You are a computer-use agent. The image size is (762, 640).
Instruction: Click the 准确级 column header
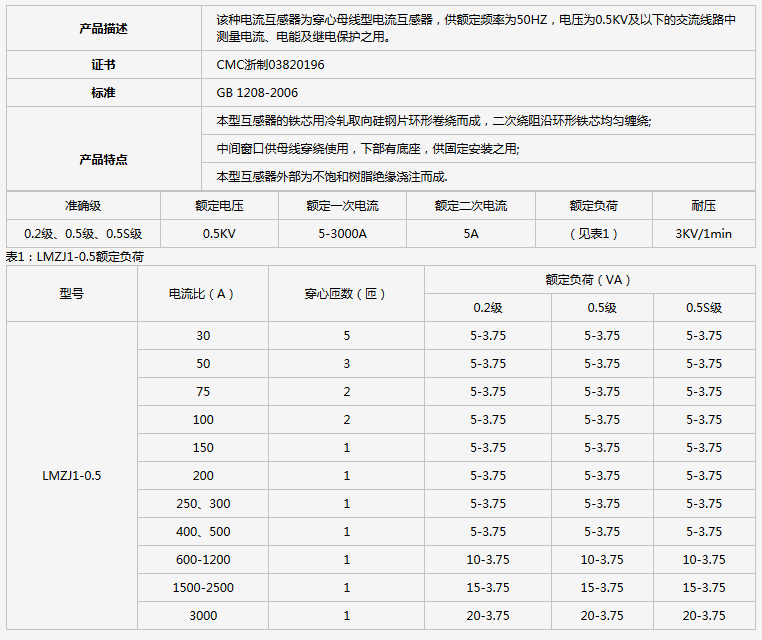(x=83, y=206)
